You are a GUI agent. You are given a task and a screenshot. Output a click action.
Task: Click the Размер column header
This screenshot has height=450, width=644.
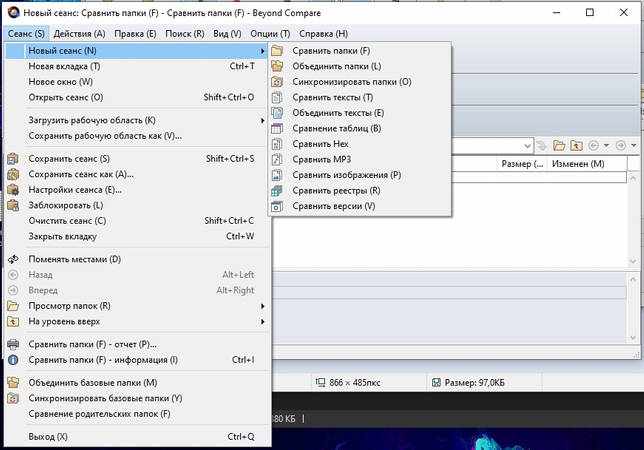[x=522, y=164]
